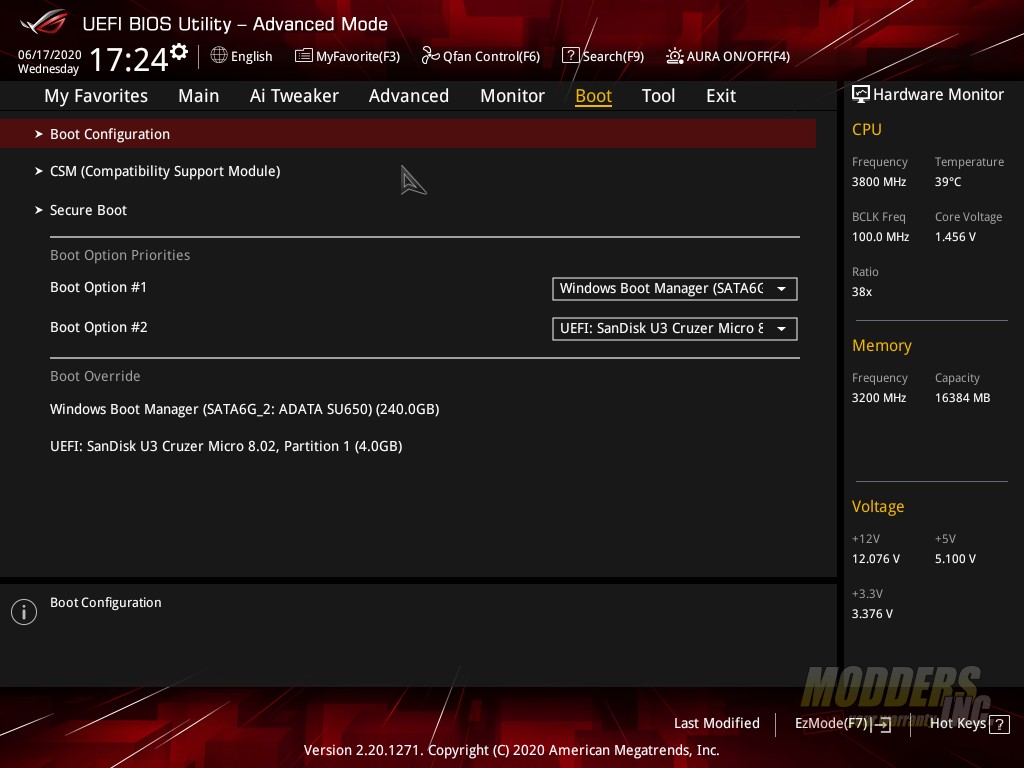This screenshot has height=768, width=1024.
Task: Open Qfan Control(F6)
Action: [481, 56]
